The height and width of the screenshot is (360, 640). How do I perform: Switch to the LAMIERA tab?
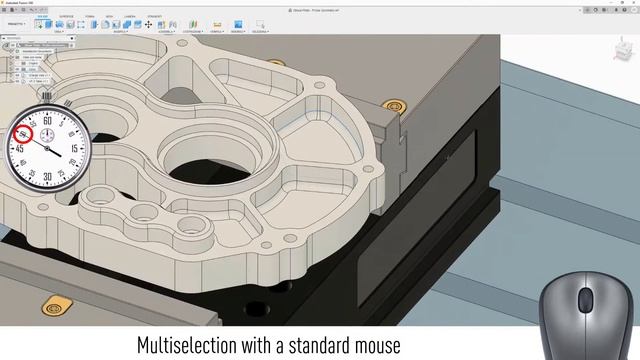(x=130, y=17)
